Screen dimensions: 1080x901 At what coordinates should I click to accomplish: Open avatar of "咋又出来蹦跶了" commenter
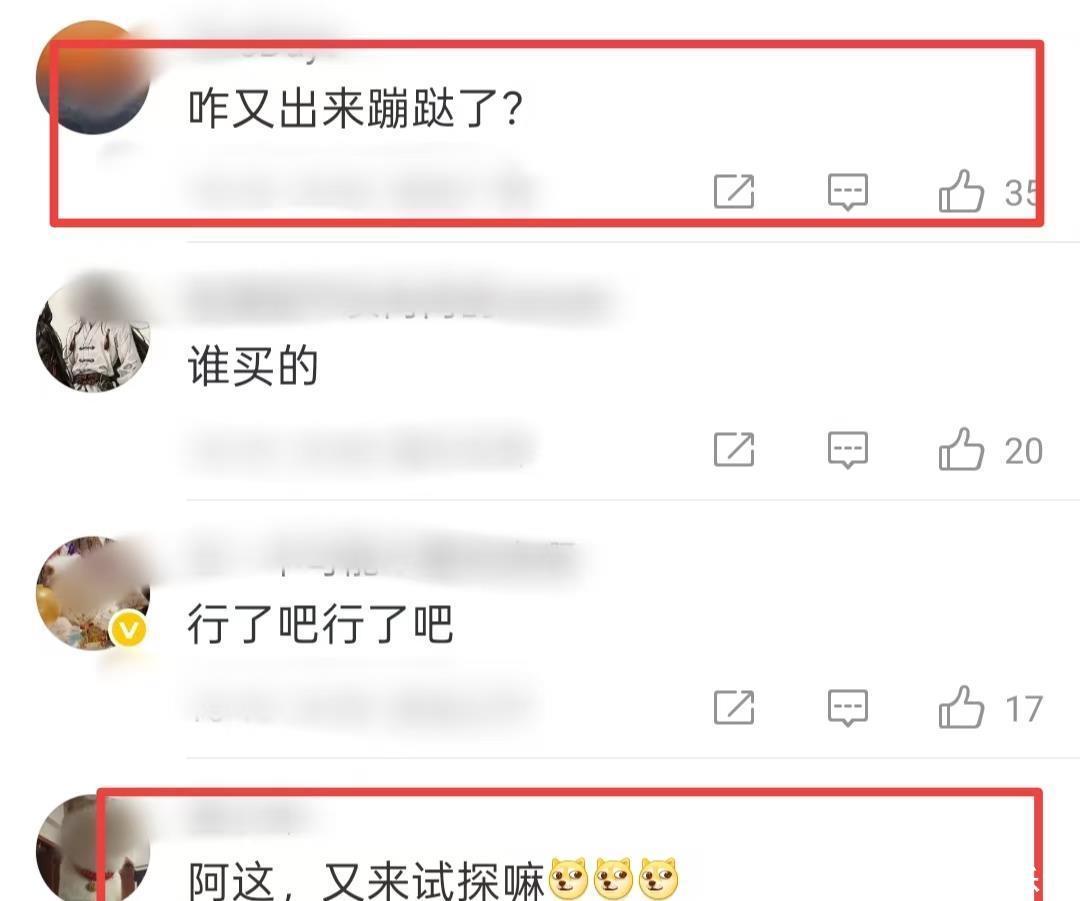[93, 77]
